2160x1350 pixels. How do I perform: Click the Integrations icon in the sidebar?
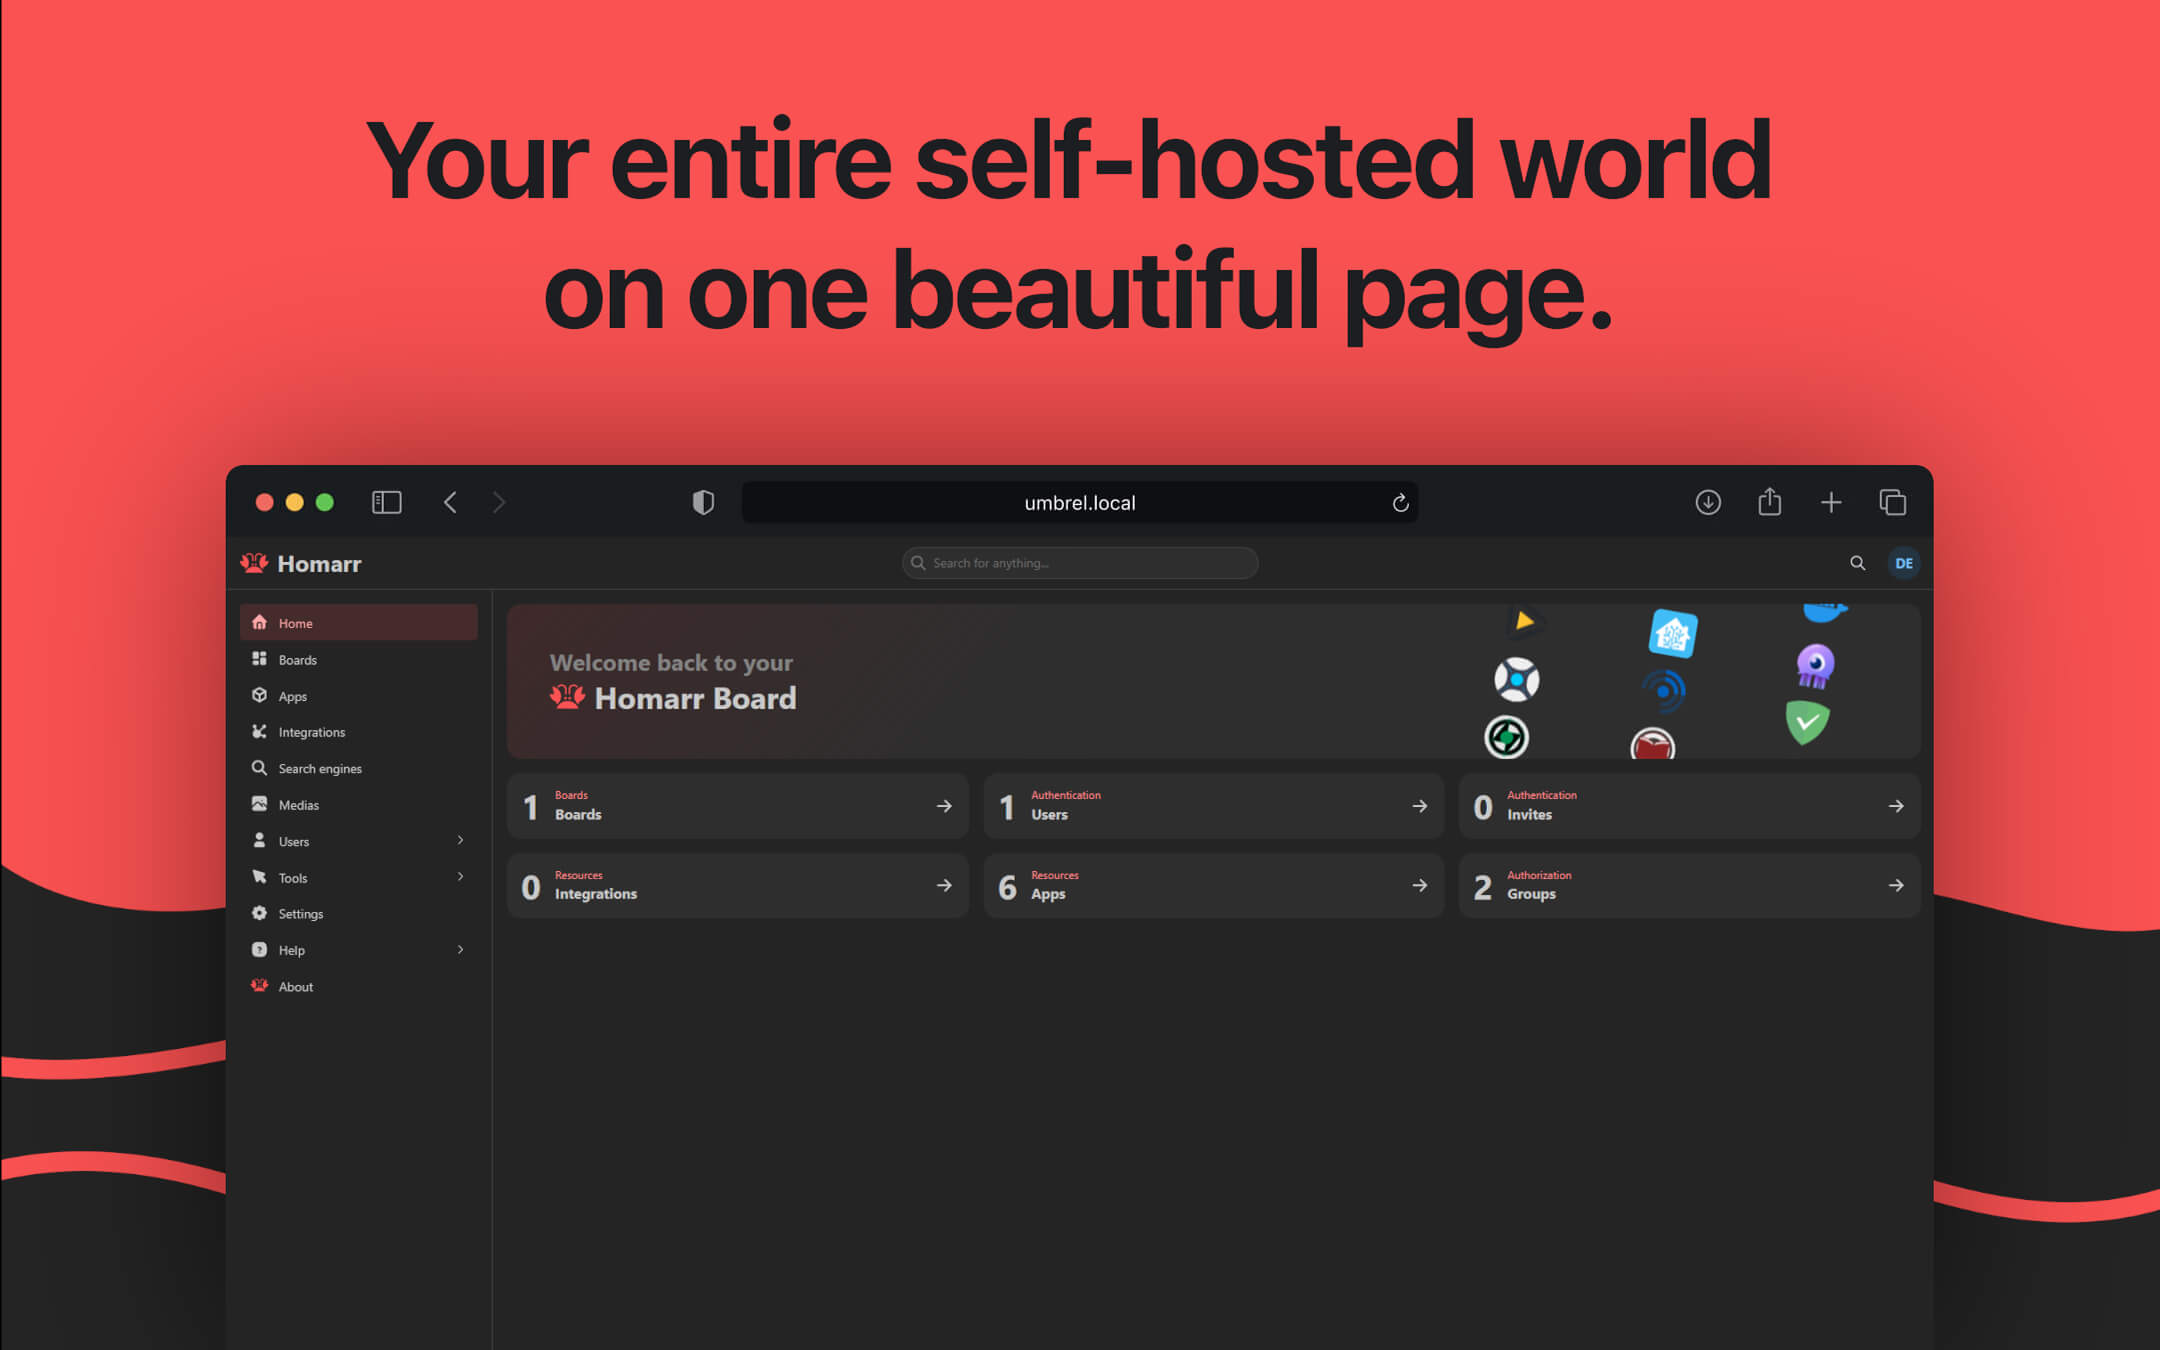click(x=259, y=731)
